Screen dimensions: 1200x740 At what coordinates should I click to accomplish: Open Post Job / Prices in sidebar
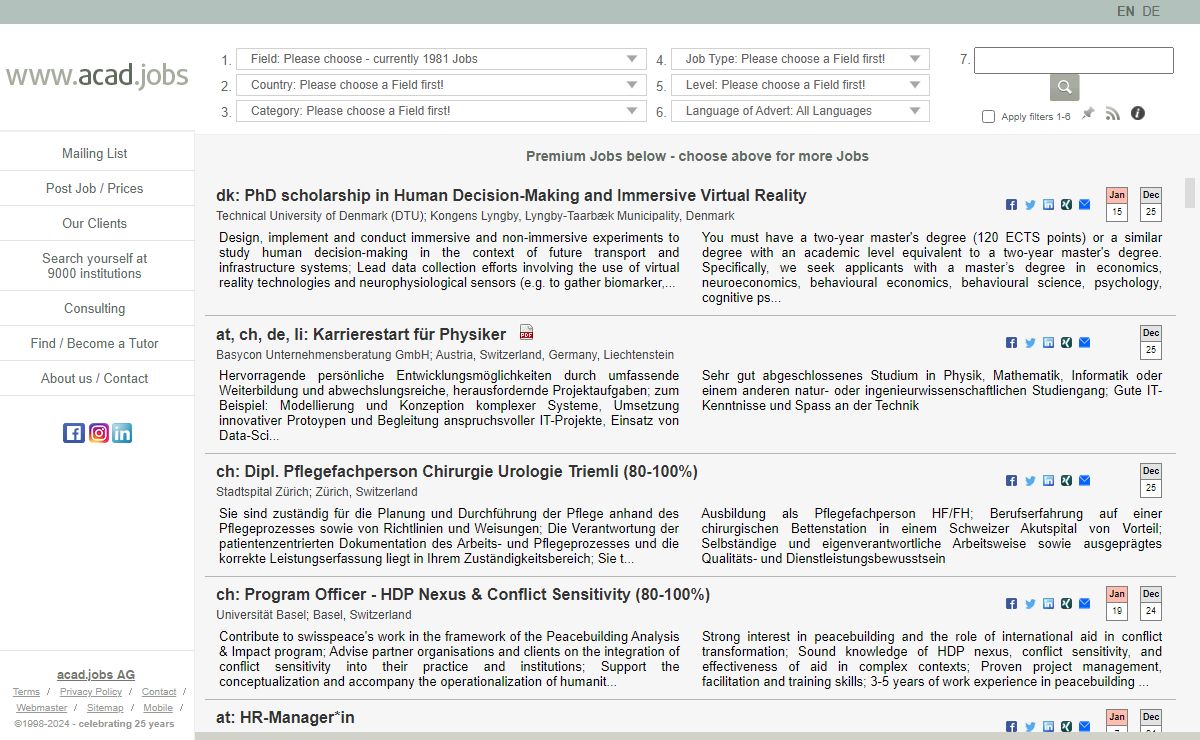95,188
